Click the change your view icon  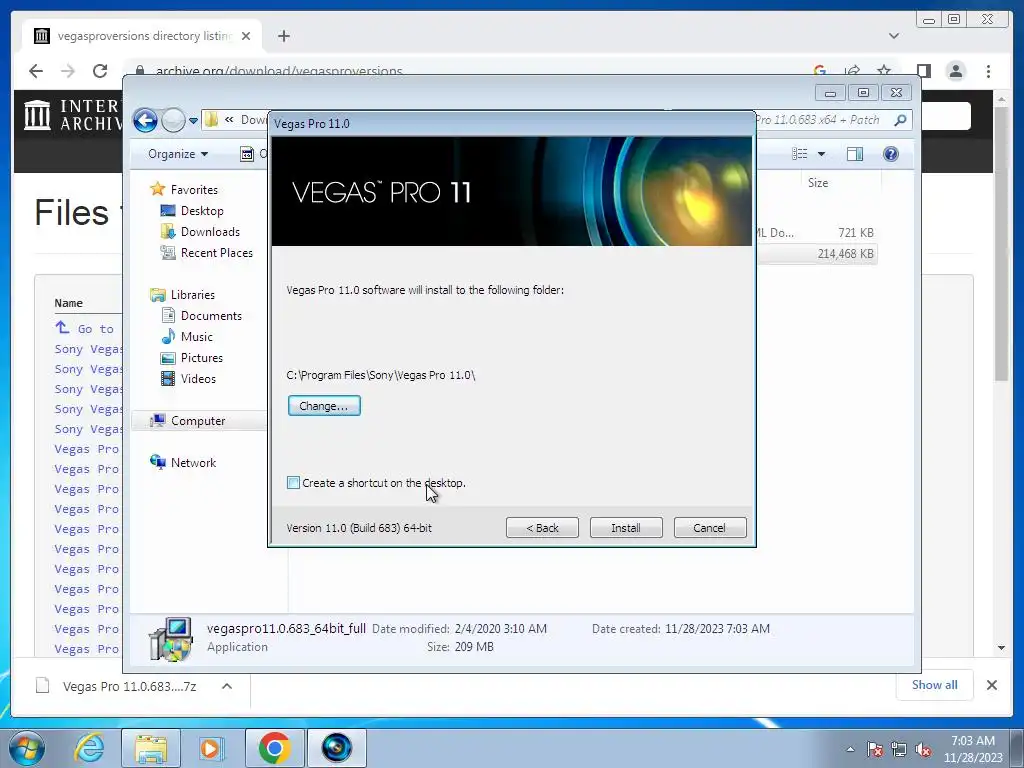pos(800,154)
